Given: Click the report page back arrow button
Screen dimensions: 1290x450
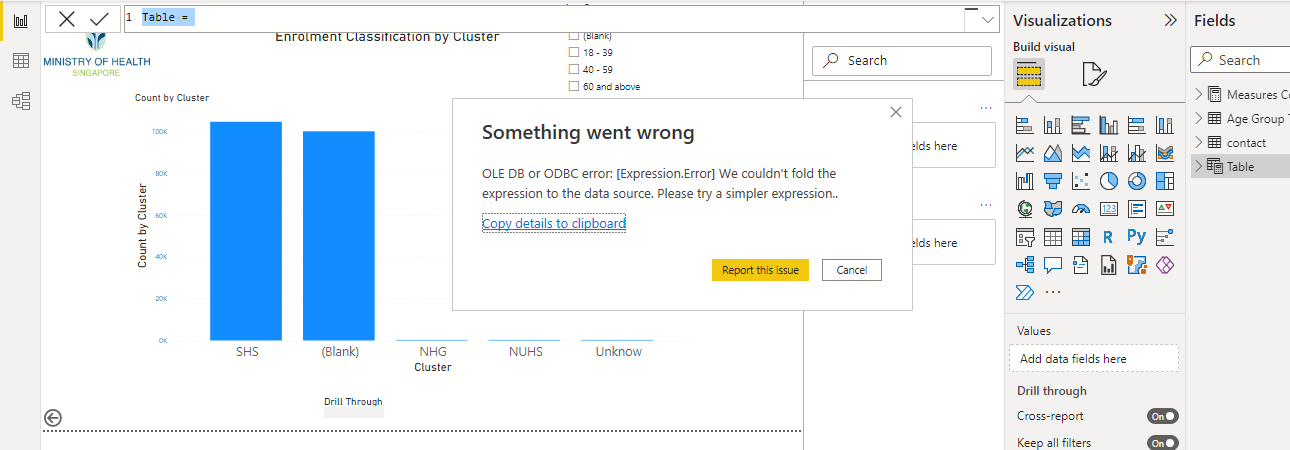Looking at the screenshot, I should tap(53, 418).
